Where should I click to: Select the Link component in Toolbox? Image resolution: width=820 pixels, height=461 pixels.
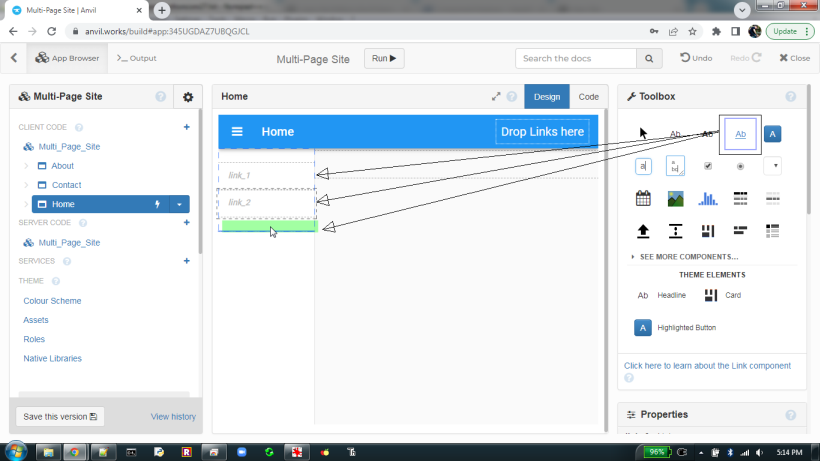[x=740, y=134]
